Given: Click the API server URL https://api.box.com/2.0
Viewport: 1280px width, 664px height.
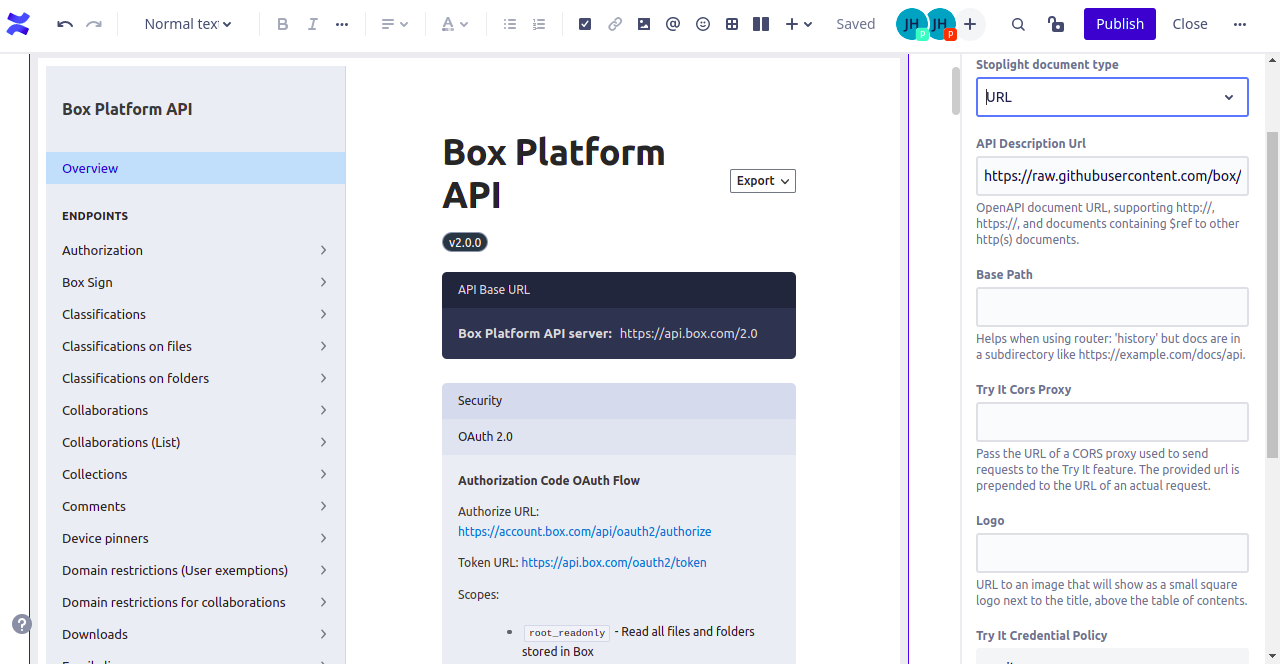Looking at the screenshot, I should 689,333.
